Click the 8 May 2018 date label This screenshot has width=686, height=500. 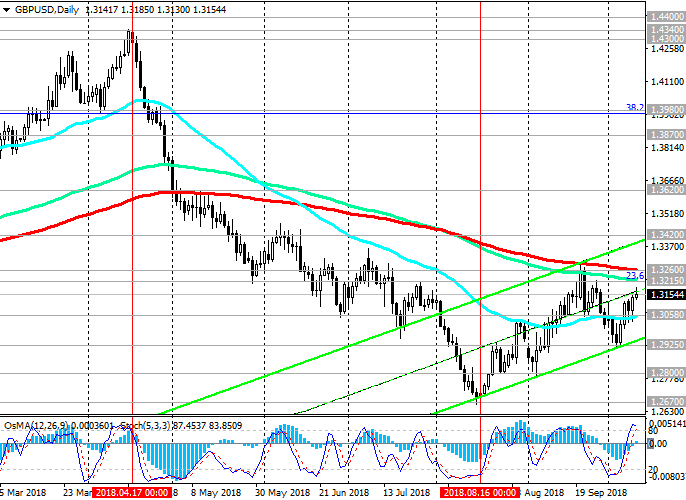[x=216, y=493]
